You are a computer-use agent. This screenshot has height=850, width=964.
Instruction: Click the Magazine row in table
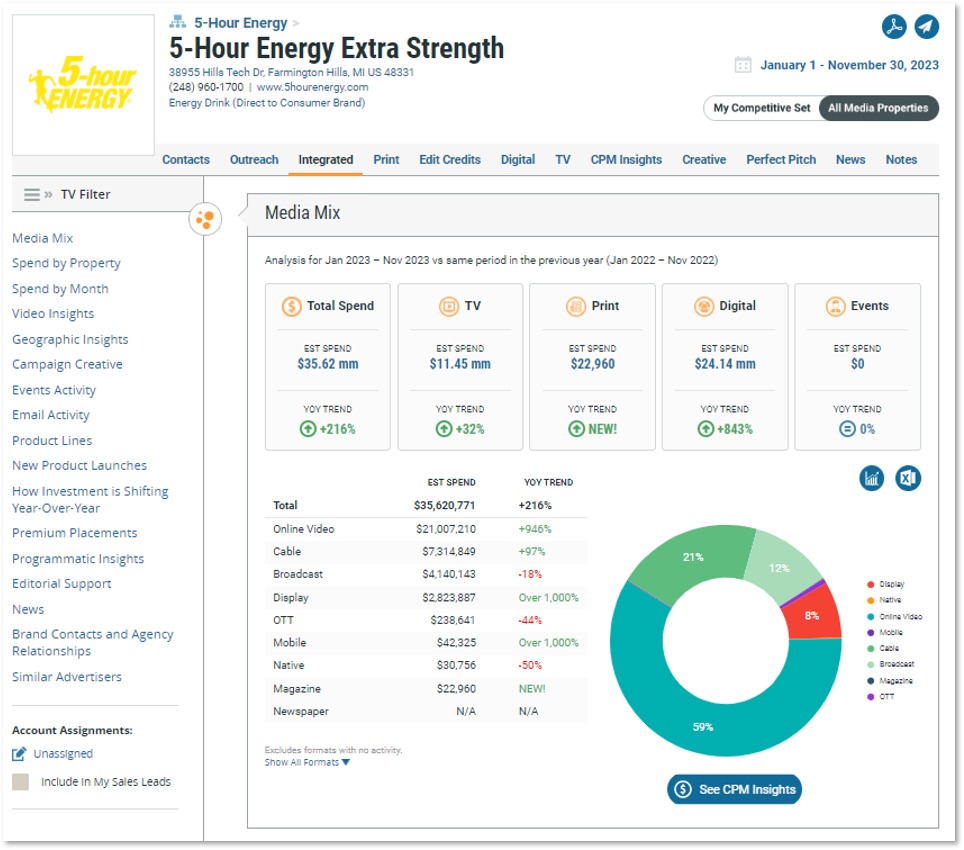point(425,689)
